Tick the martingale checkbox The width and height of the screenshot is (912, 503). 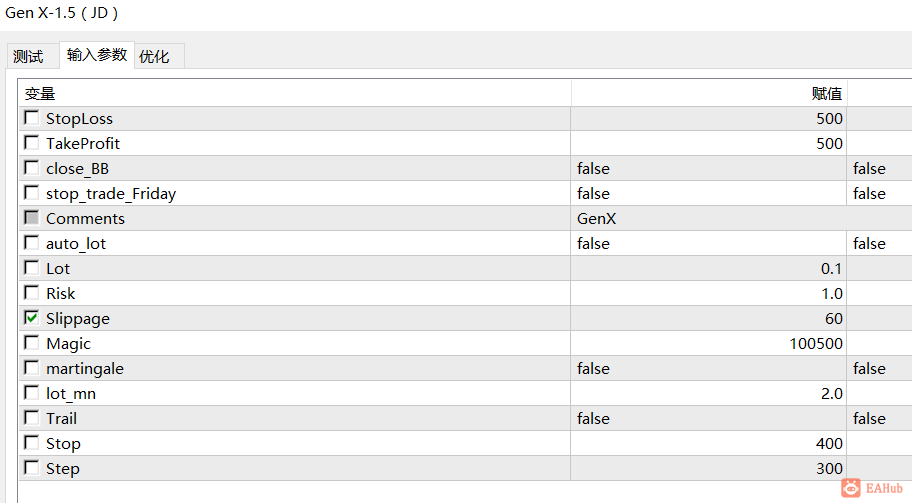32,368
